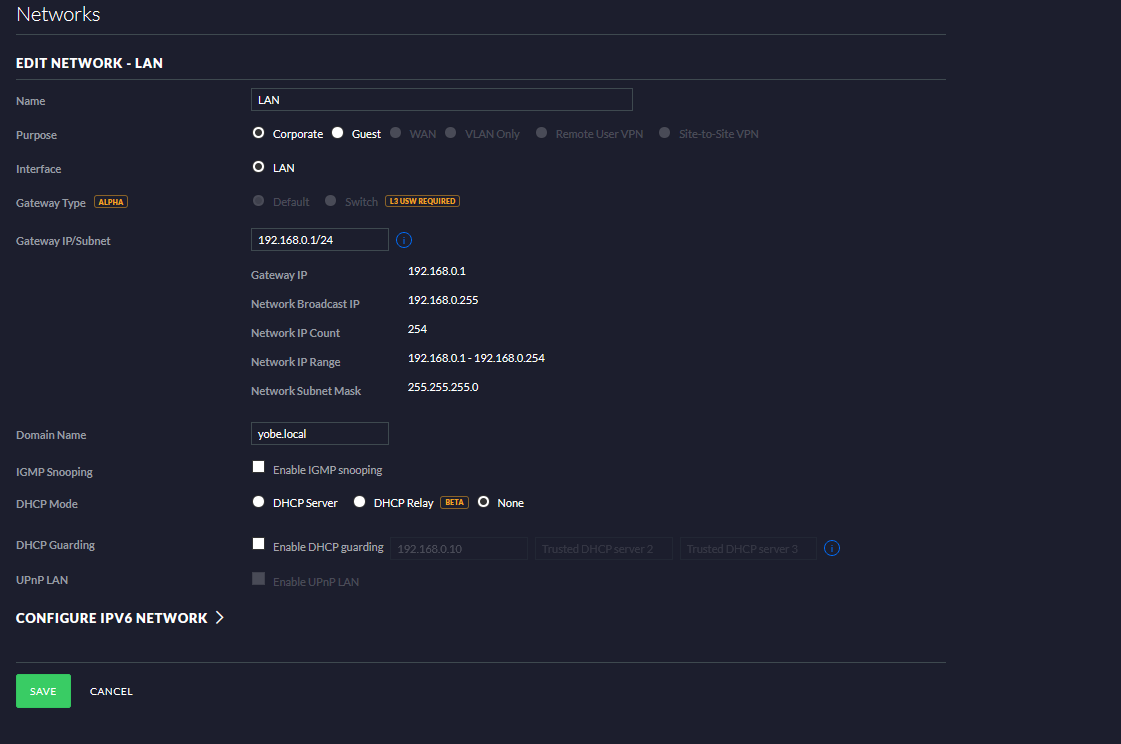Click the network Name input field
The height and width of the screenshot is (744, 1121).
[x=441, y=99]
